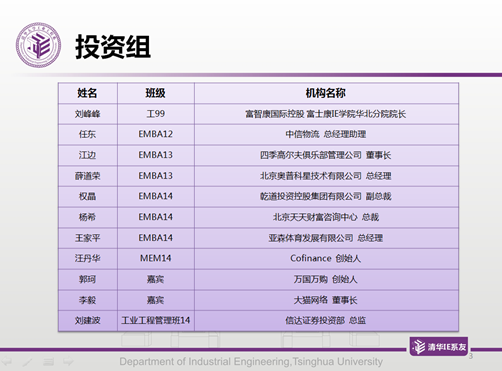Select the name cell 刘峰峰
The height and width of the screenshot is (371, 502).
click(88, 114)
